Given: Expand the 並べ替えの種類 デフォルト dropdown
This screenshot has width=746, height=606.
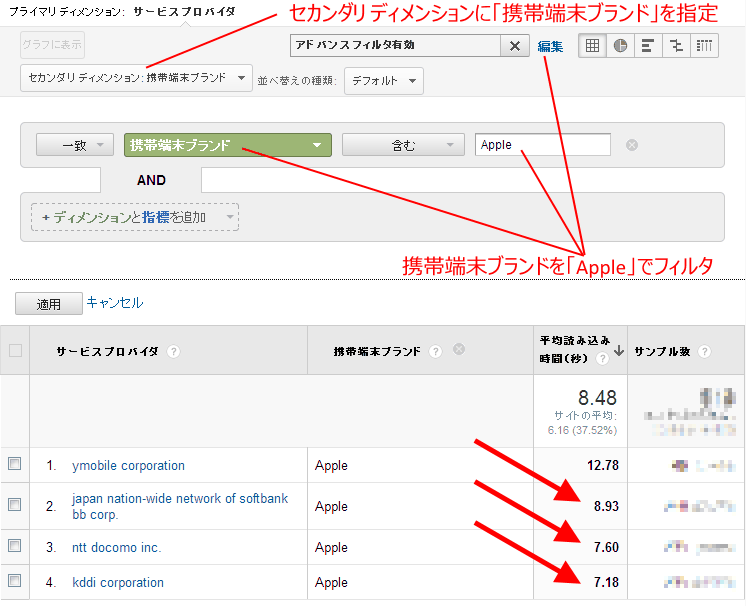Looking at the screenshot, I should (x=383, y=80).
